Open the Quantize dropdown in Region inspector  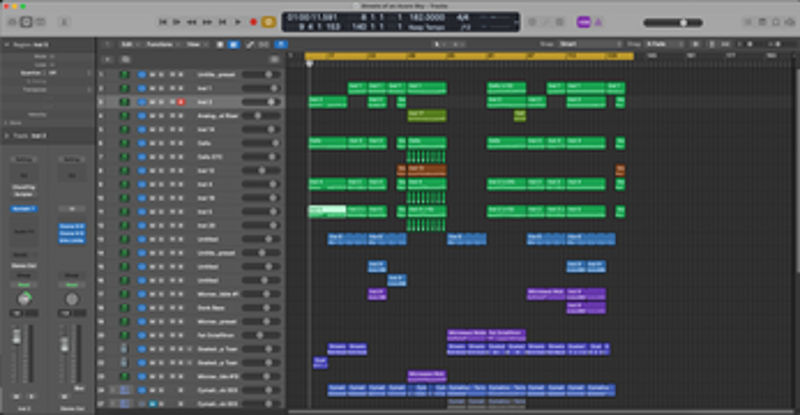click(70, 73)
